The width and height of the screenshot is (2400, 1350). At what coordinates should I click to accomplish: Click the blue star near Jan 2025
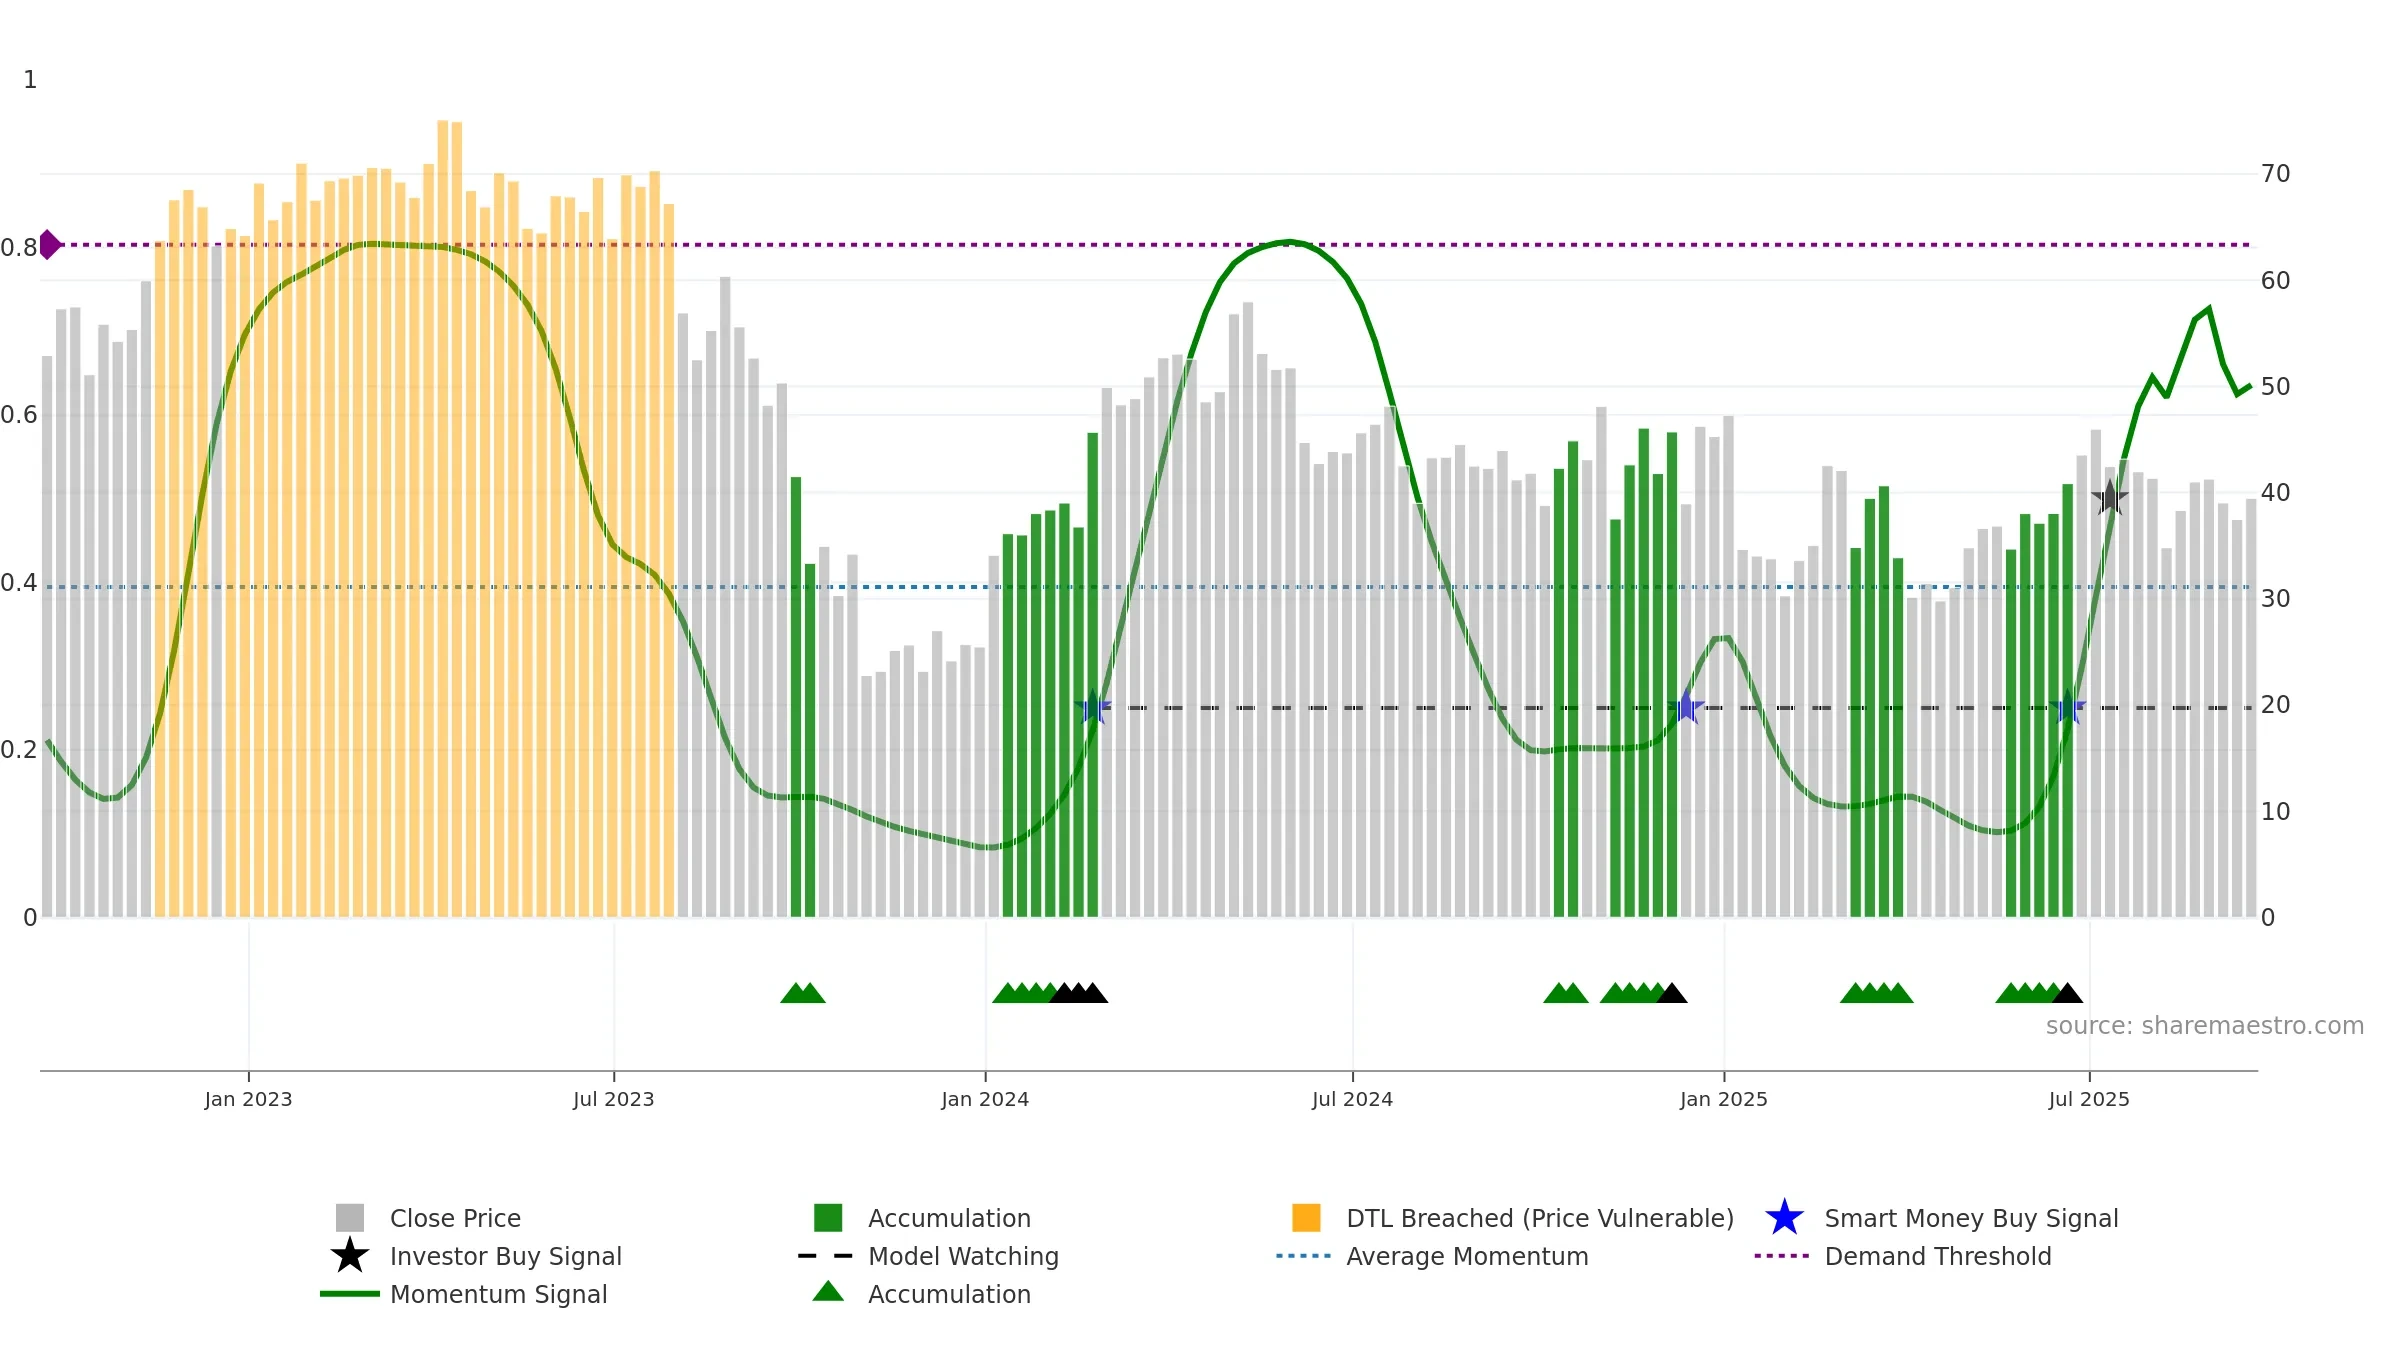[x=1686, y=707]
